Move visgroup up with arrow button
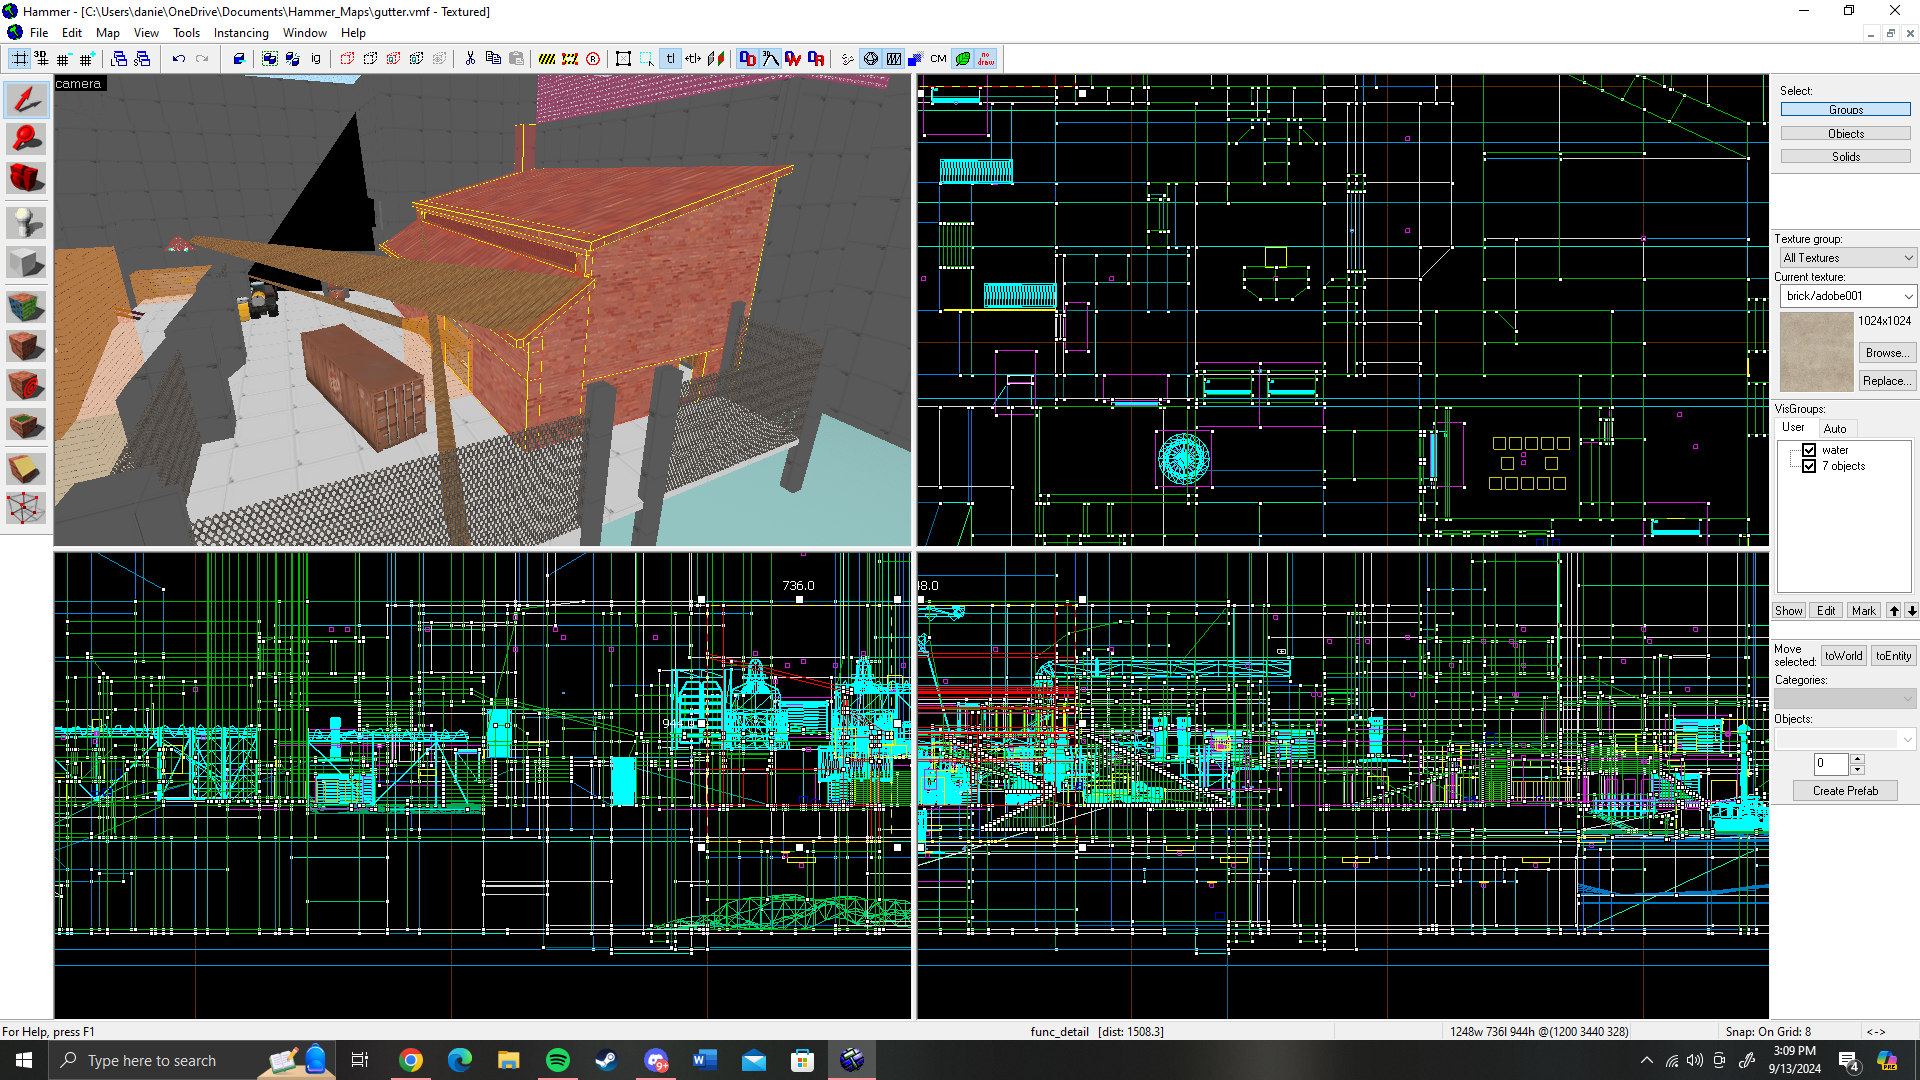 [1894, 611]
